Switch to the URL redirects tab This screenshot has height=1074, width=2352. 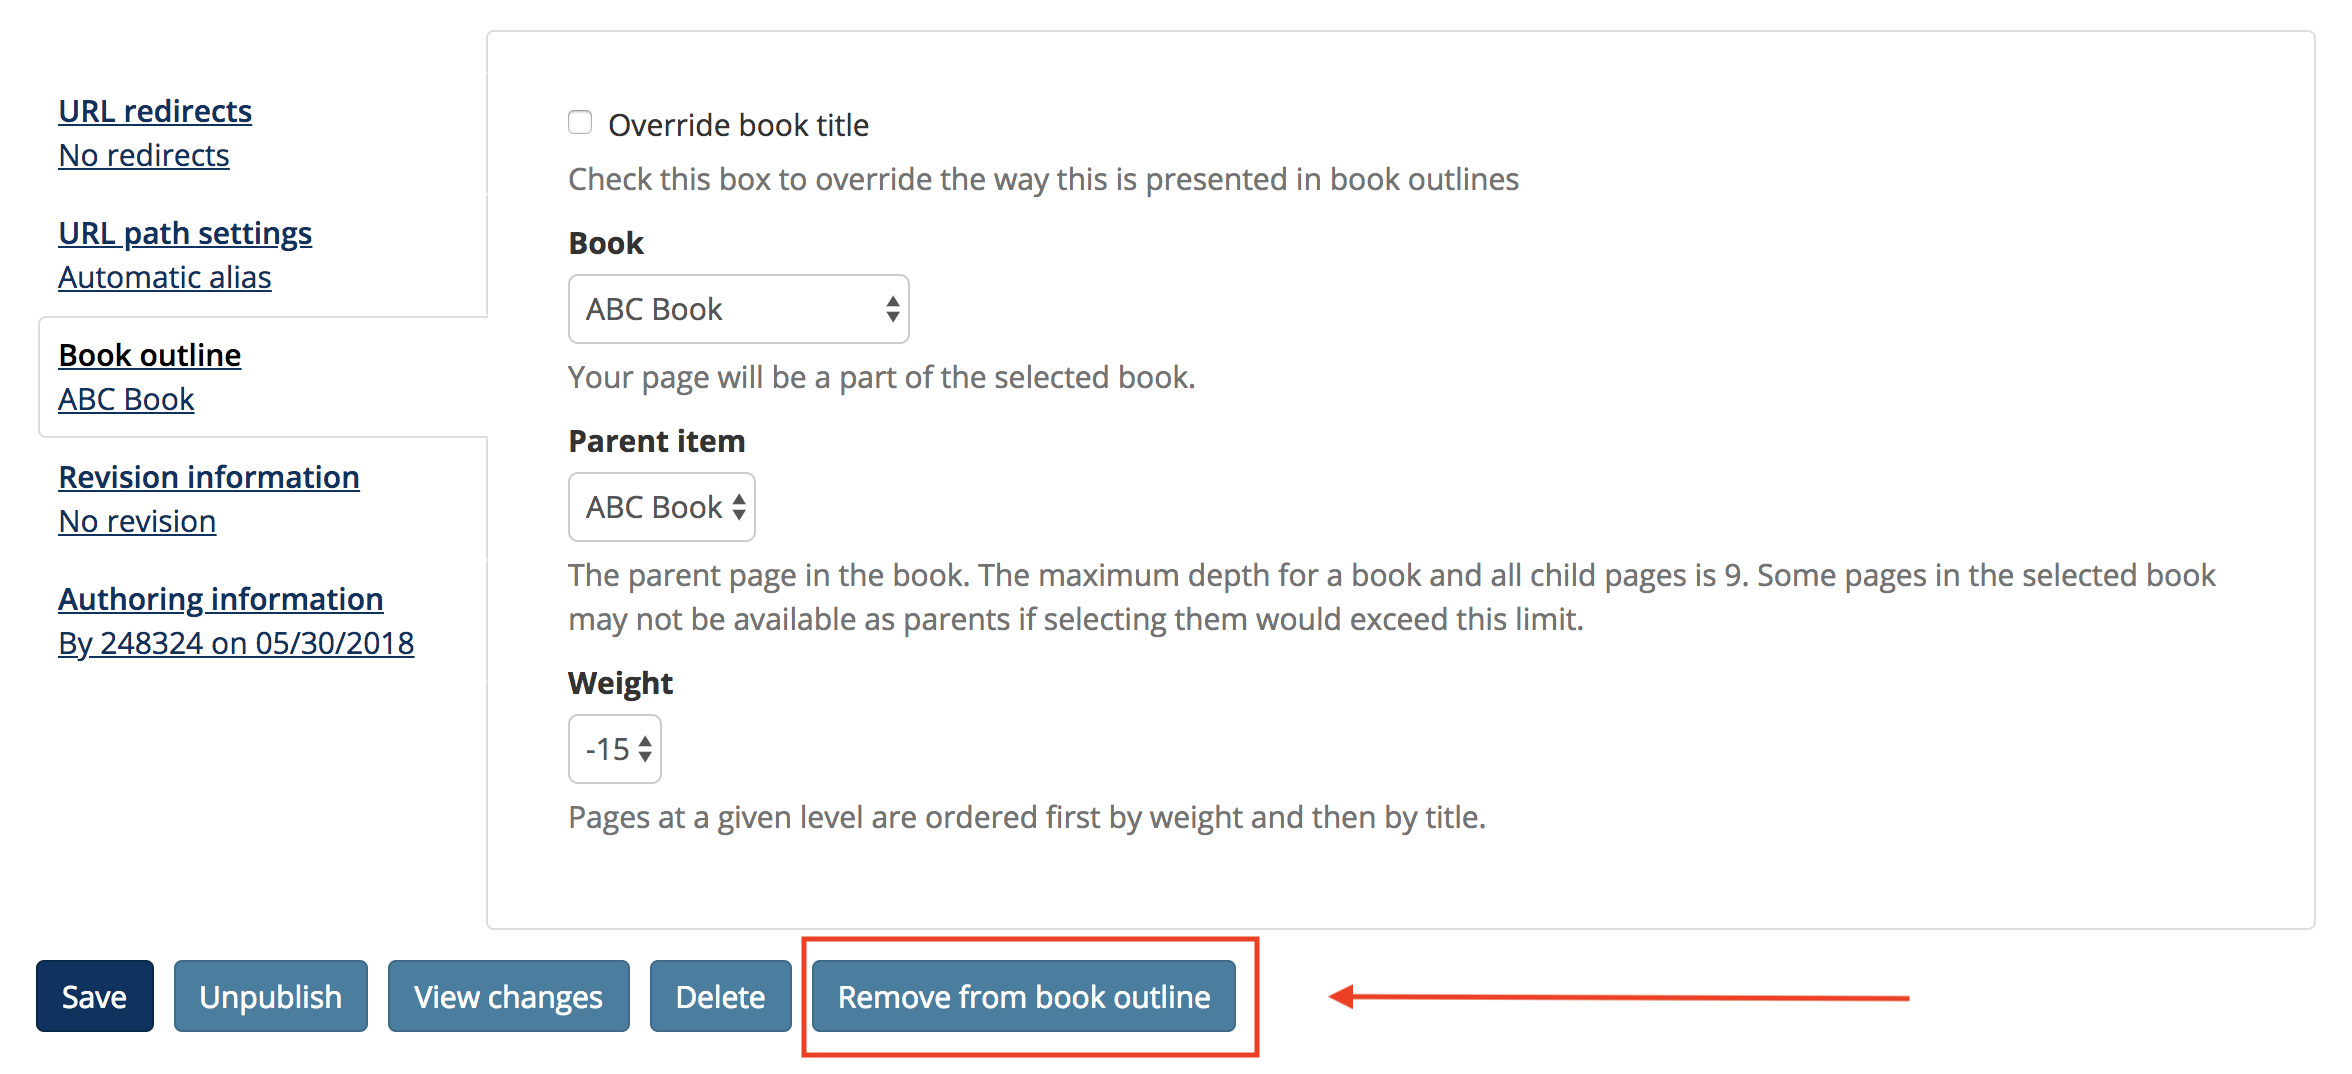tap(155, 111)
